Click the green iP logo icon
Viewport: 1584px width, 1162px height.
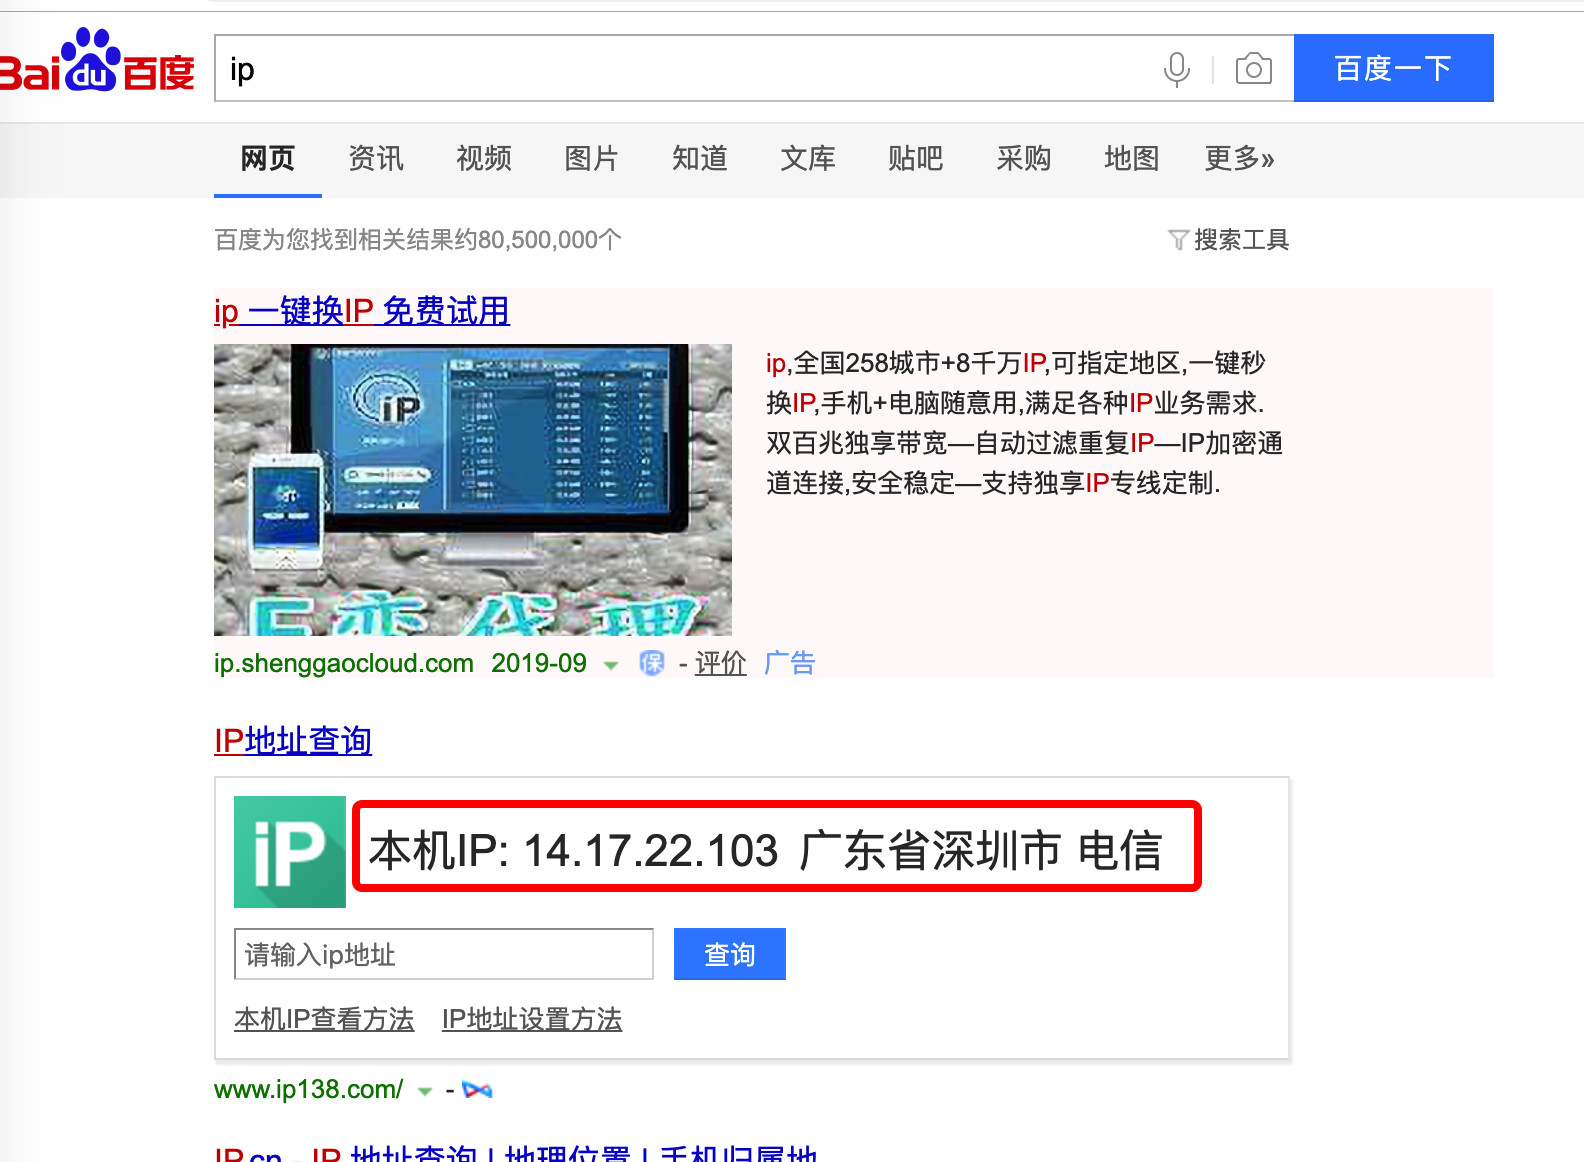click(290, 852)
